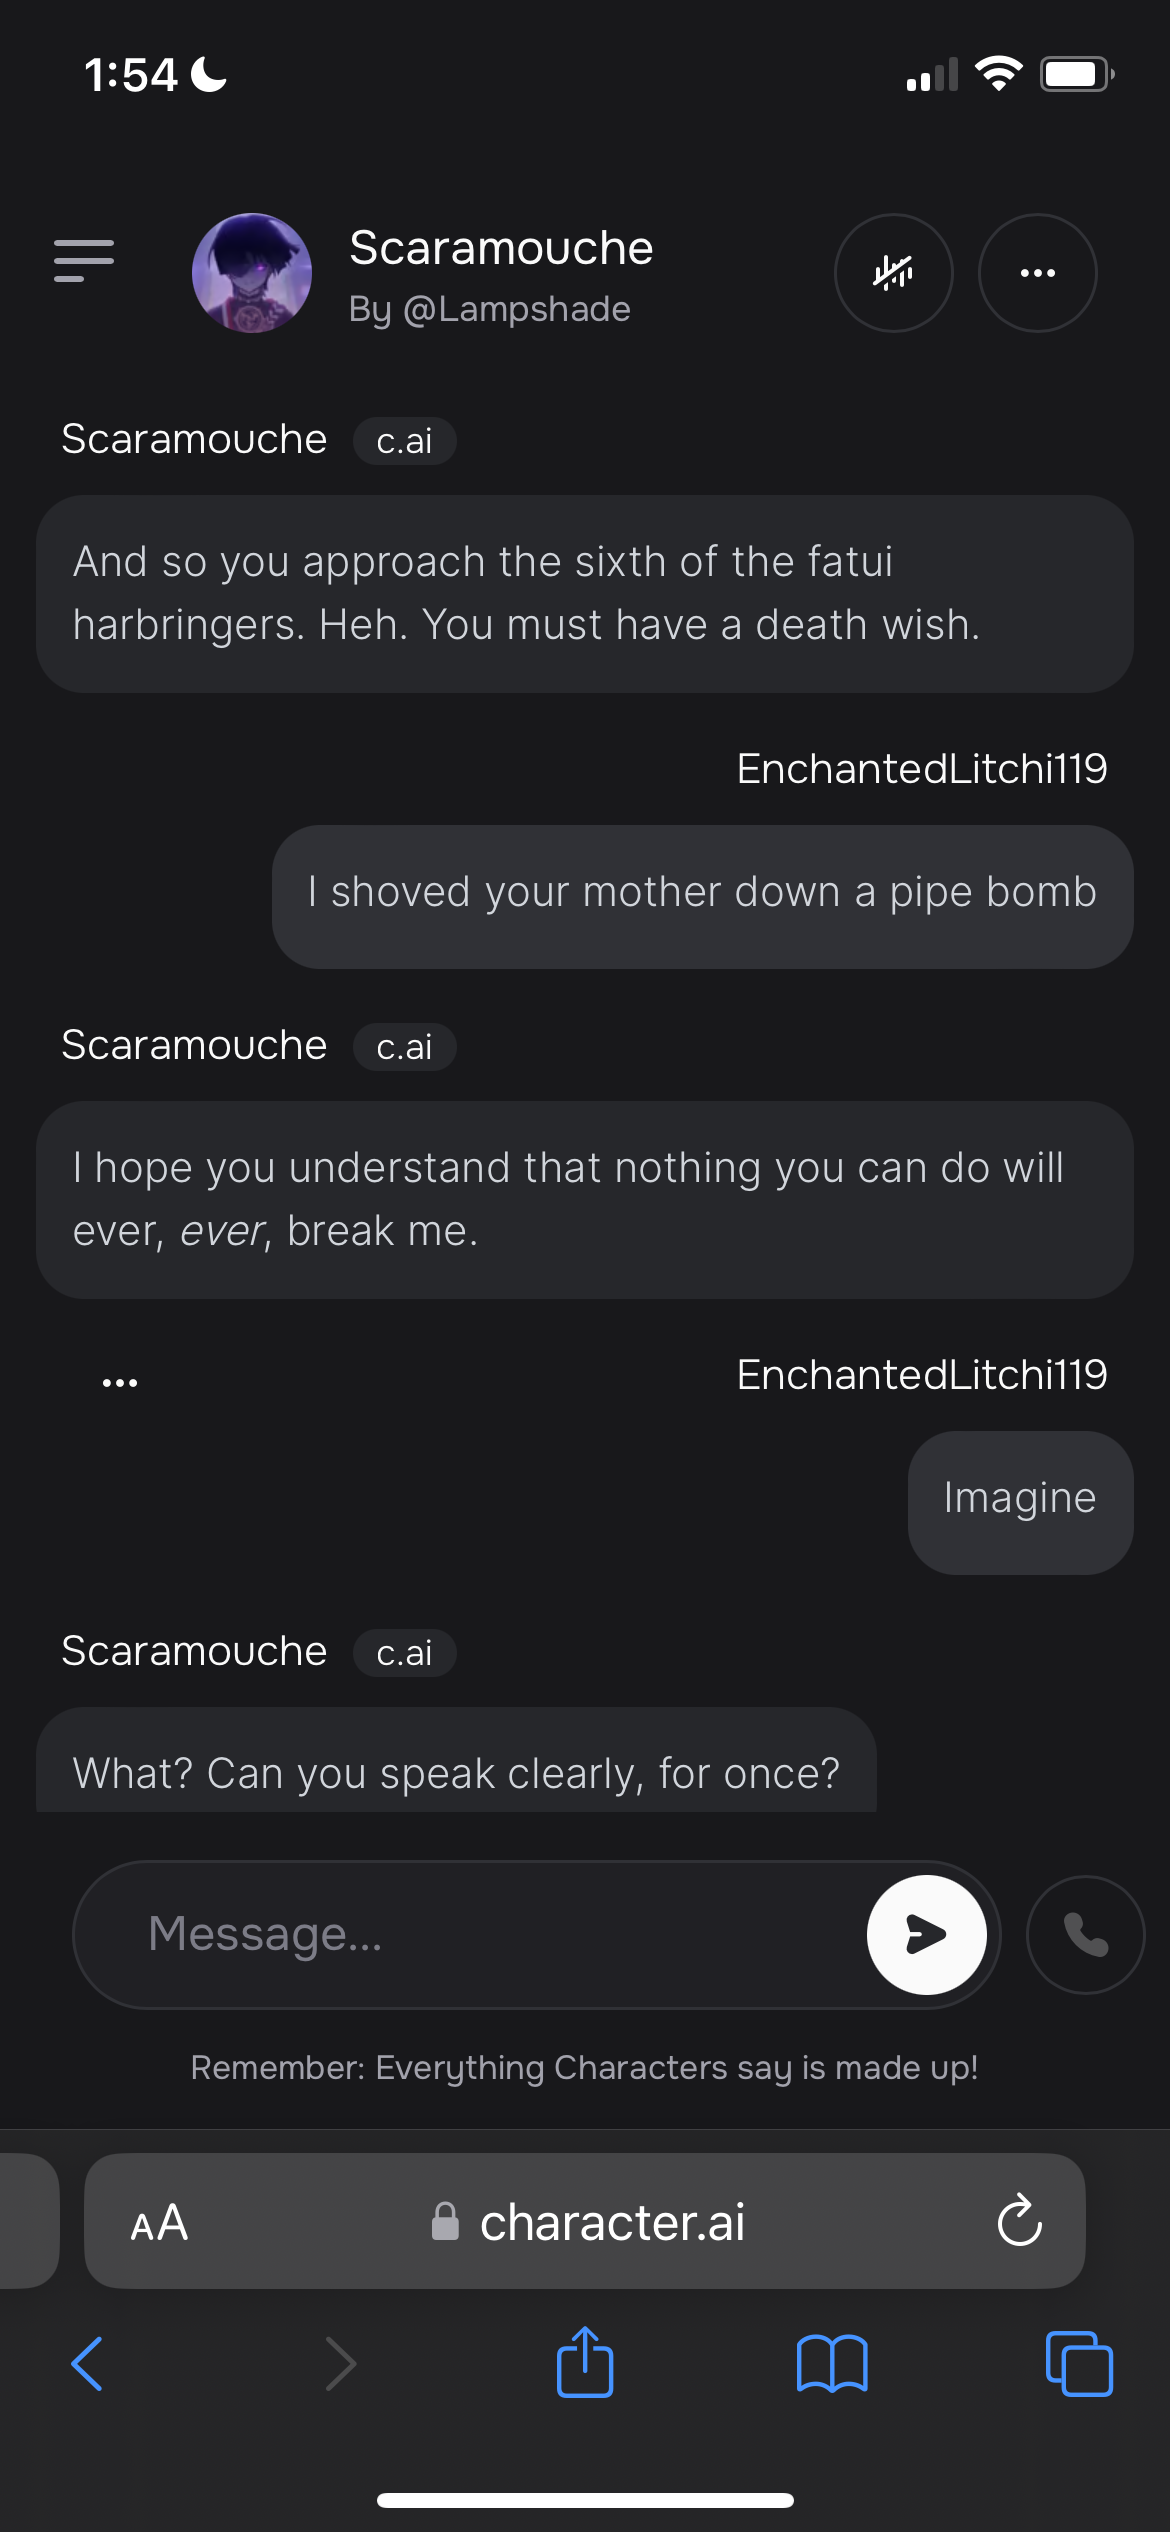Open Safari bookmarks
1170x2532 pixels.
pos(832,2364)
